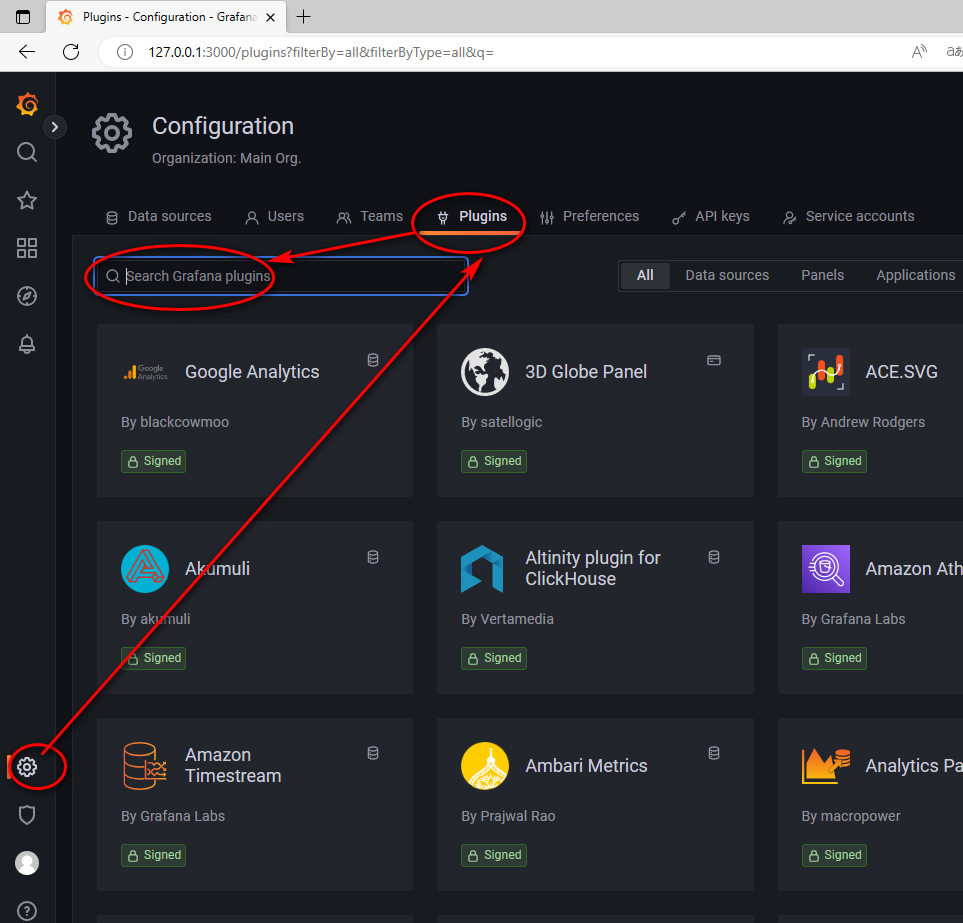Filter plugins by Applications type

(x=916, y=275)
